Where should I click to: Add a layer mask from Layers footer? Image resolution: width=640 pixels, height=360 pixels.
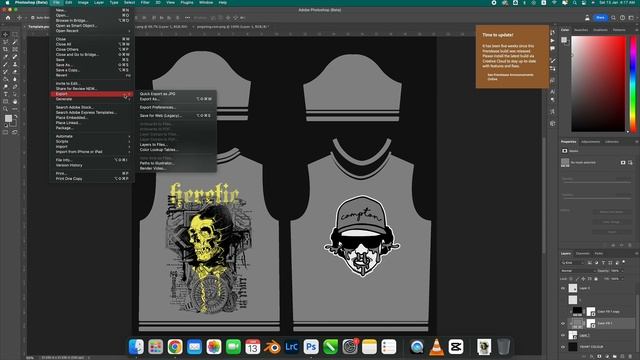600,356
